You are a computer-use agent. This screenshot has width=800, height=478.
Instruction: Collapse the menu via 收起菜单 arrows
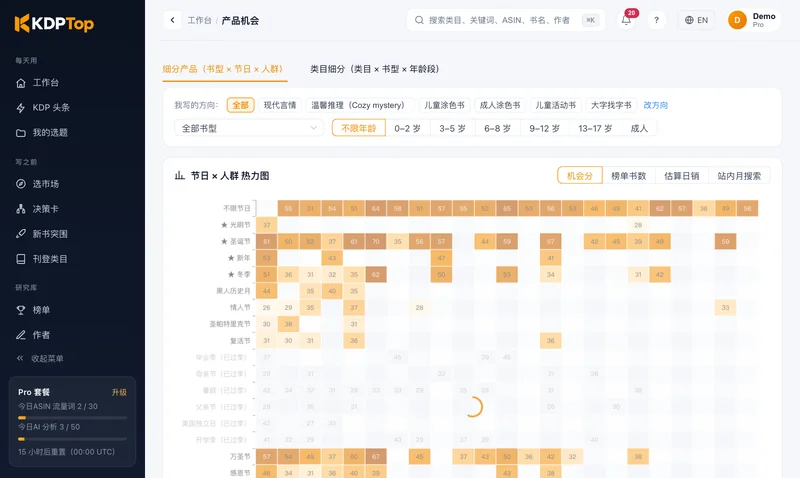point(20,358)
